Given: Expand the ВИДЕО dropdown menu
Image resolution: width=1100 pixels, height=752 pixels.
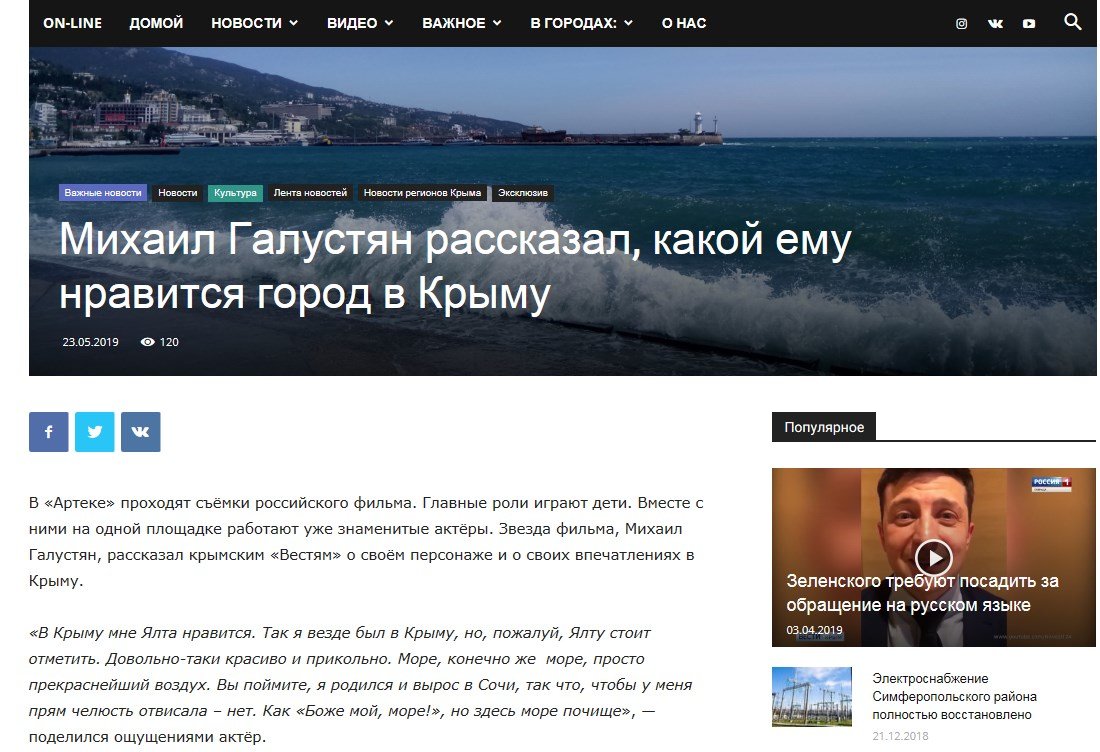Looking at the screenshot, I should [359, 23].
